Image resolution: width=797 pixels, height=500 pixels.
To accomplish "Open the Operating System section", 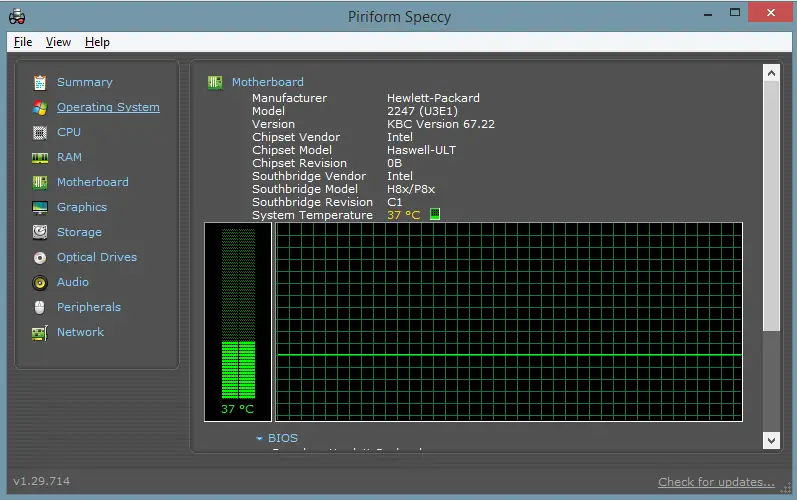I will 108,107.
